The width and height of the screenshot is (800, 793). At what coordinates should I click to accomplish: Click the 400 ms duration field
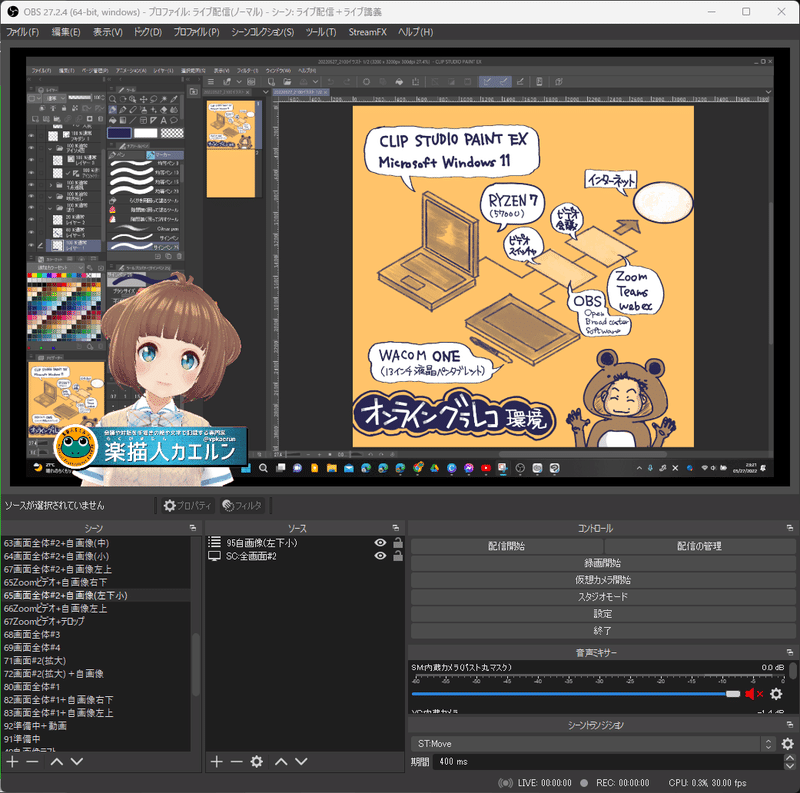click(608, 762)
